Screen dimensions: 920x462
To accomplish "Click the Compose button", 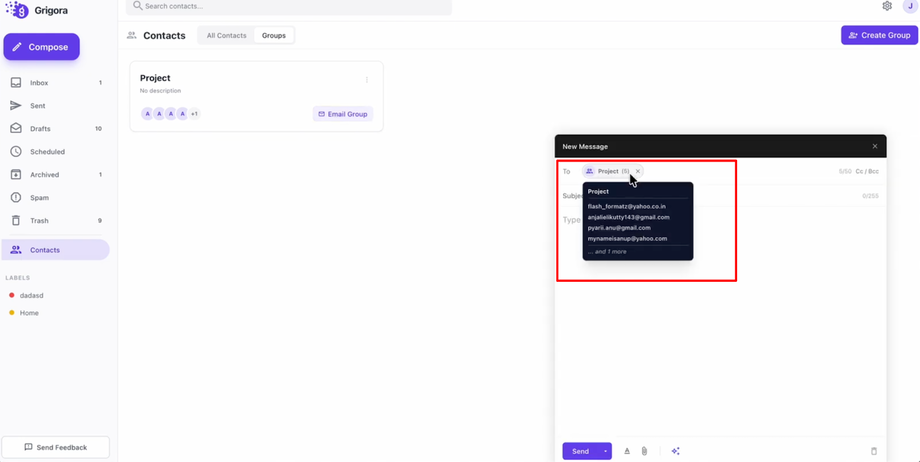I will click(x=42, y=47).
